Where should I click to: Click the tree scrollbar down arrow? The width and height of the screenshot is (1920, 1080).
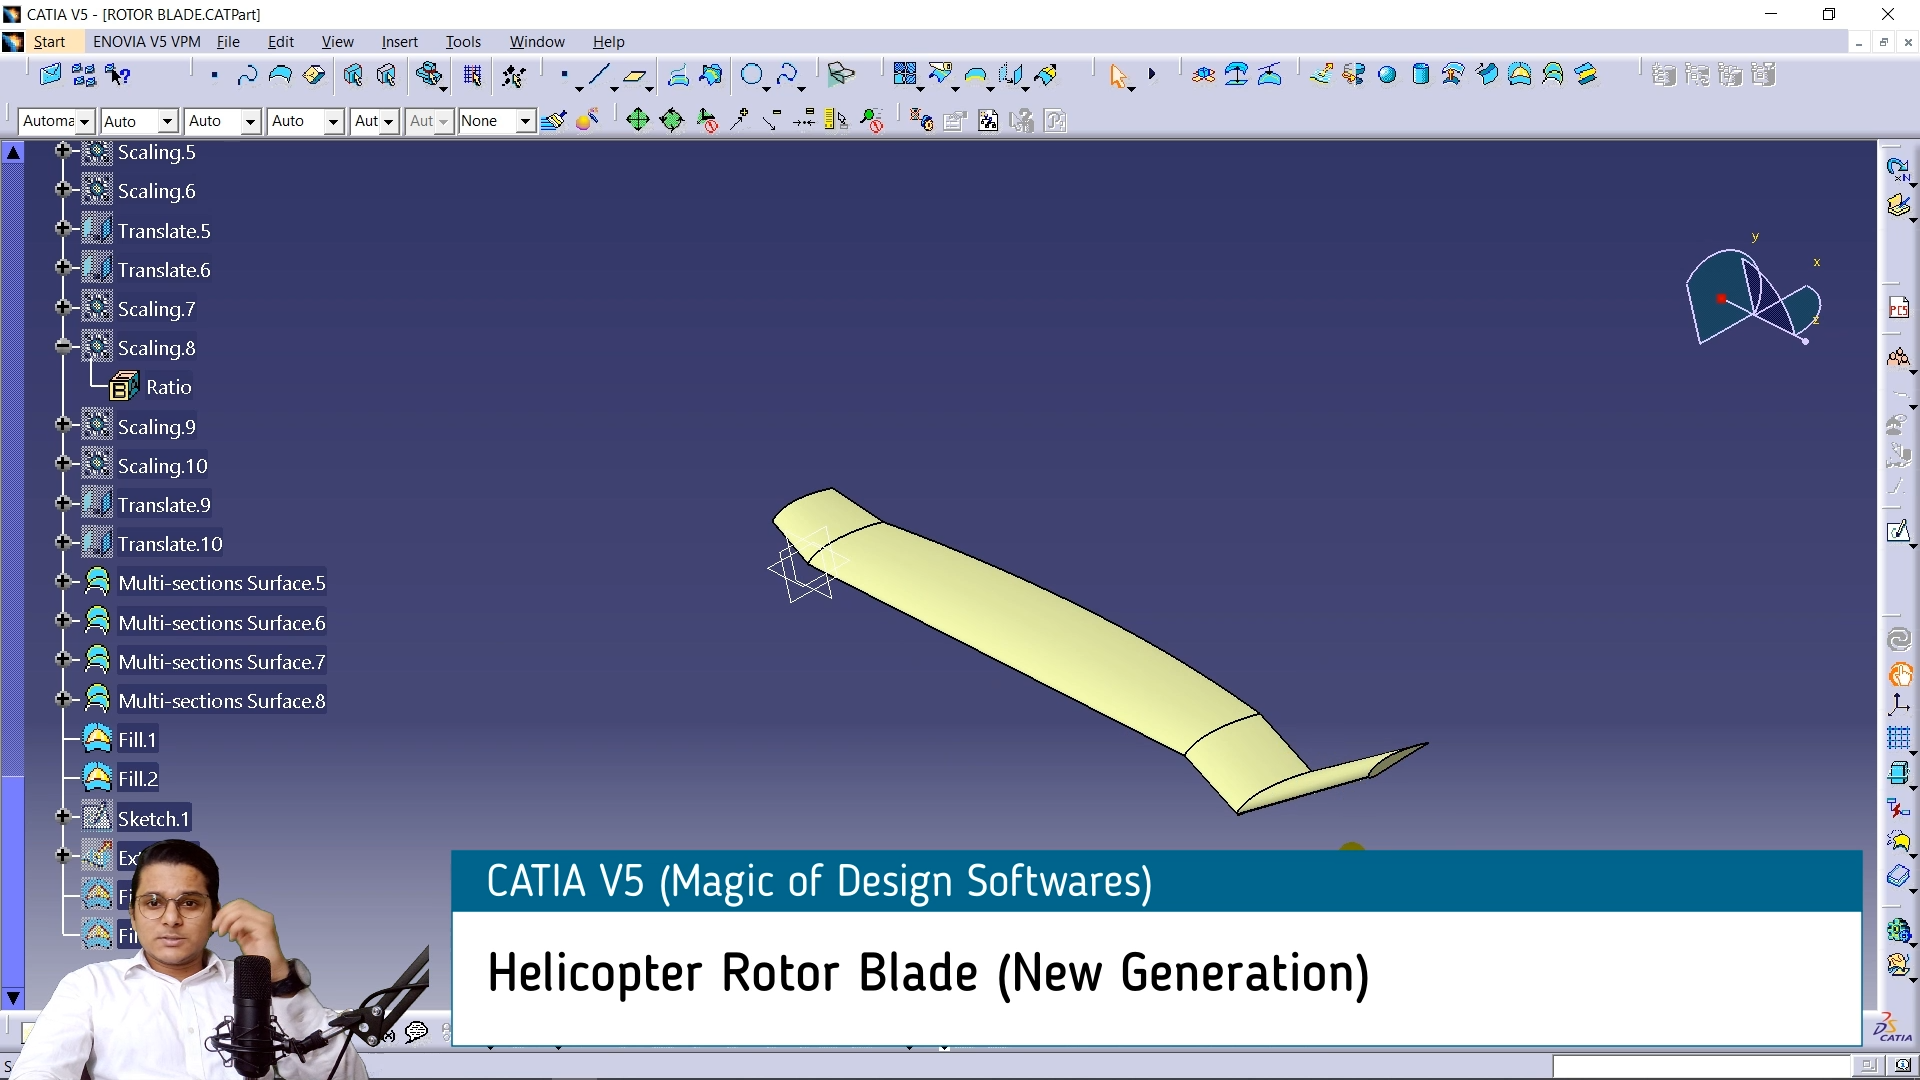(x=13, y=997)
